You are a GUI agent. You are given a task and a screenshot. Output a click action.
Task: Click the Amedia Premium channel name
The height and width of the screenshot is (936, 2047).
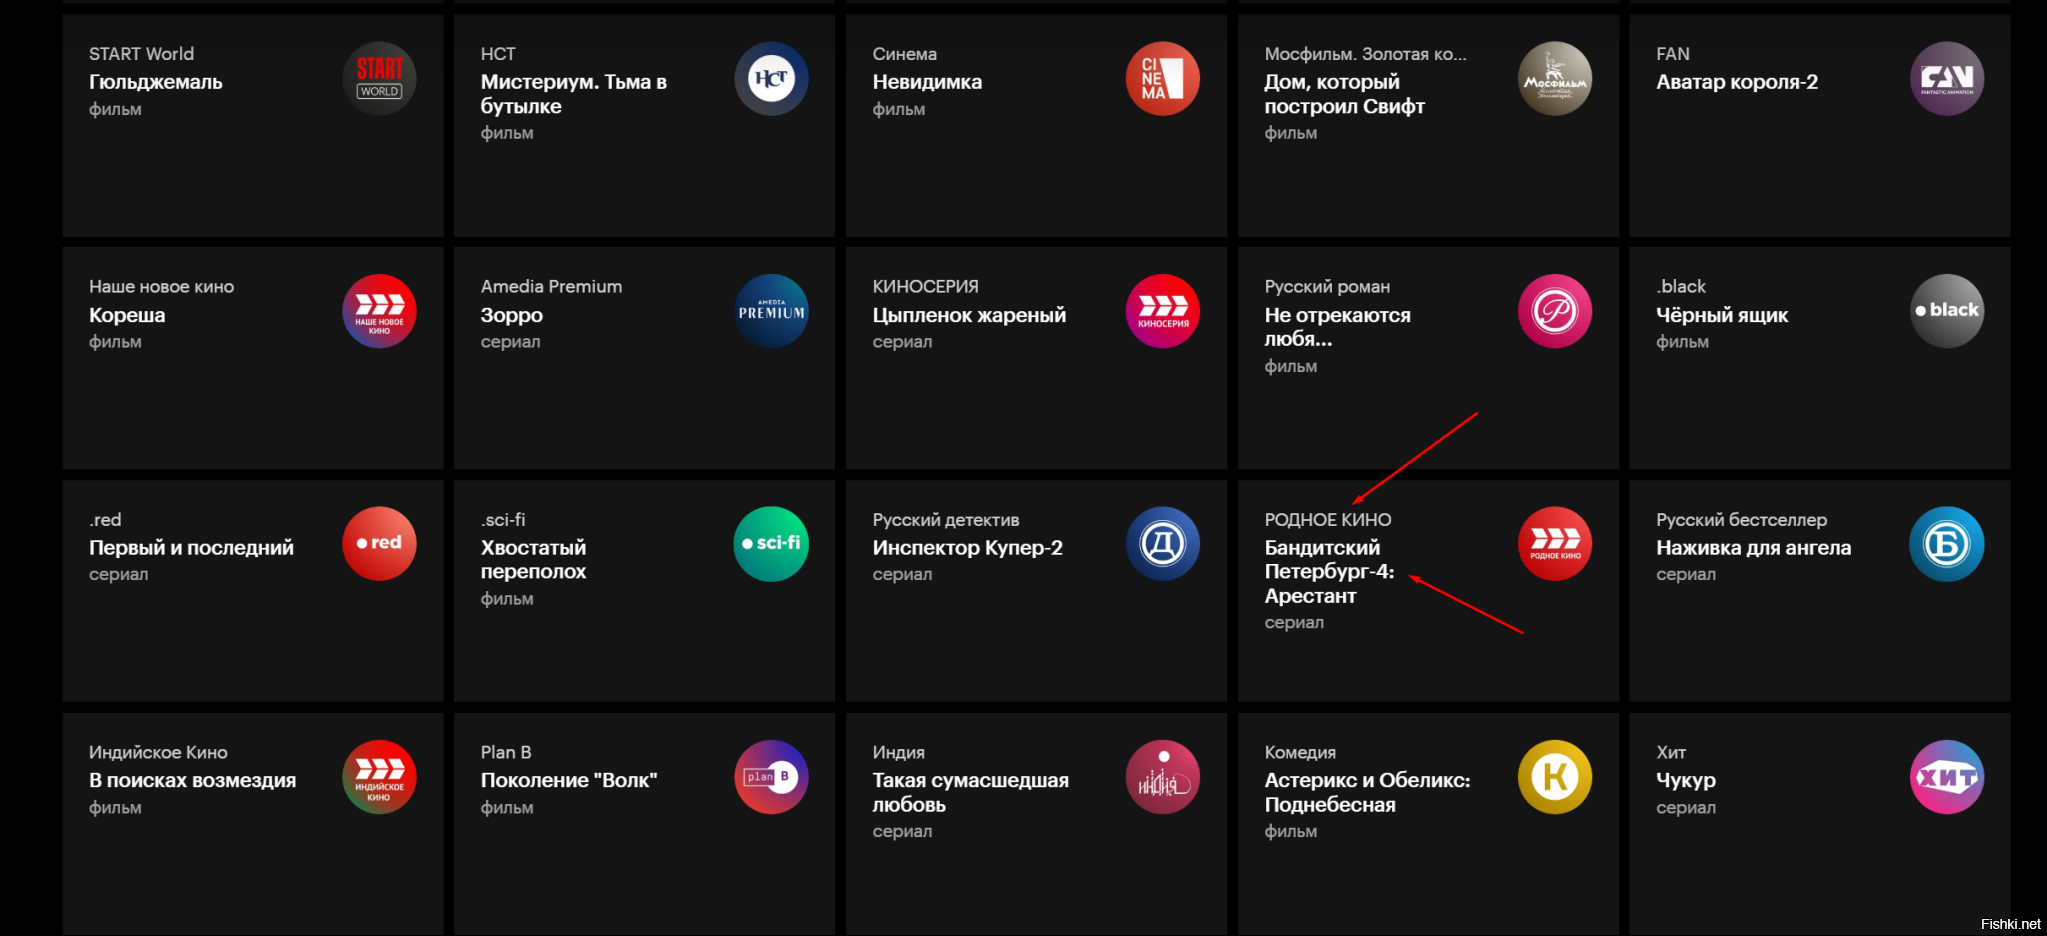click(x=551, y=287)
